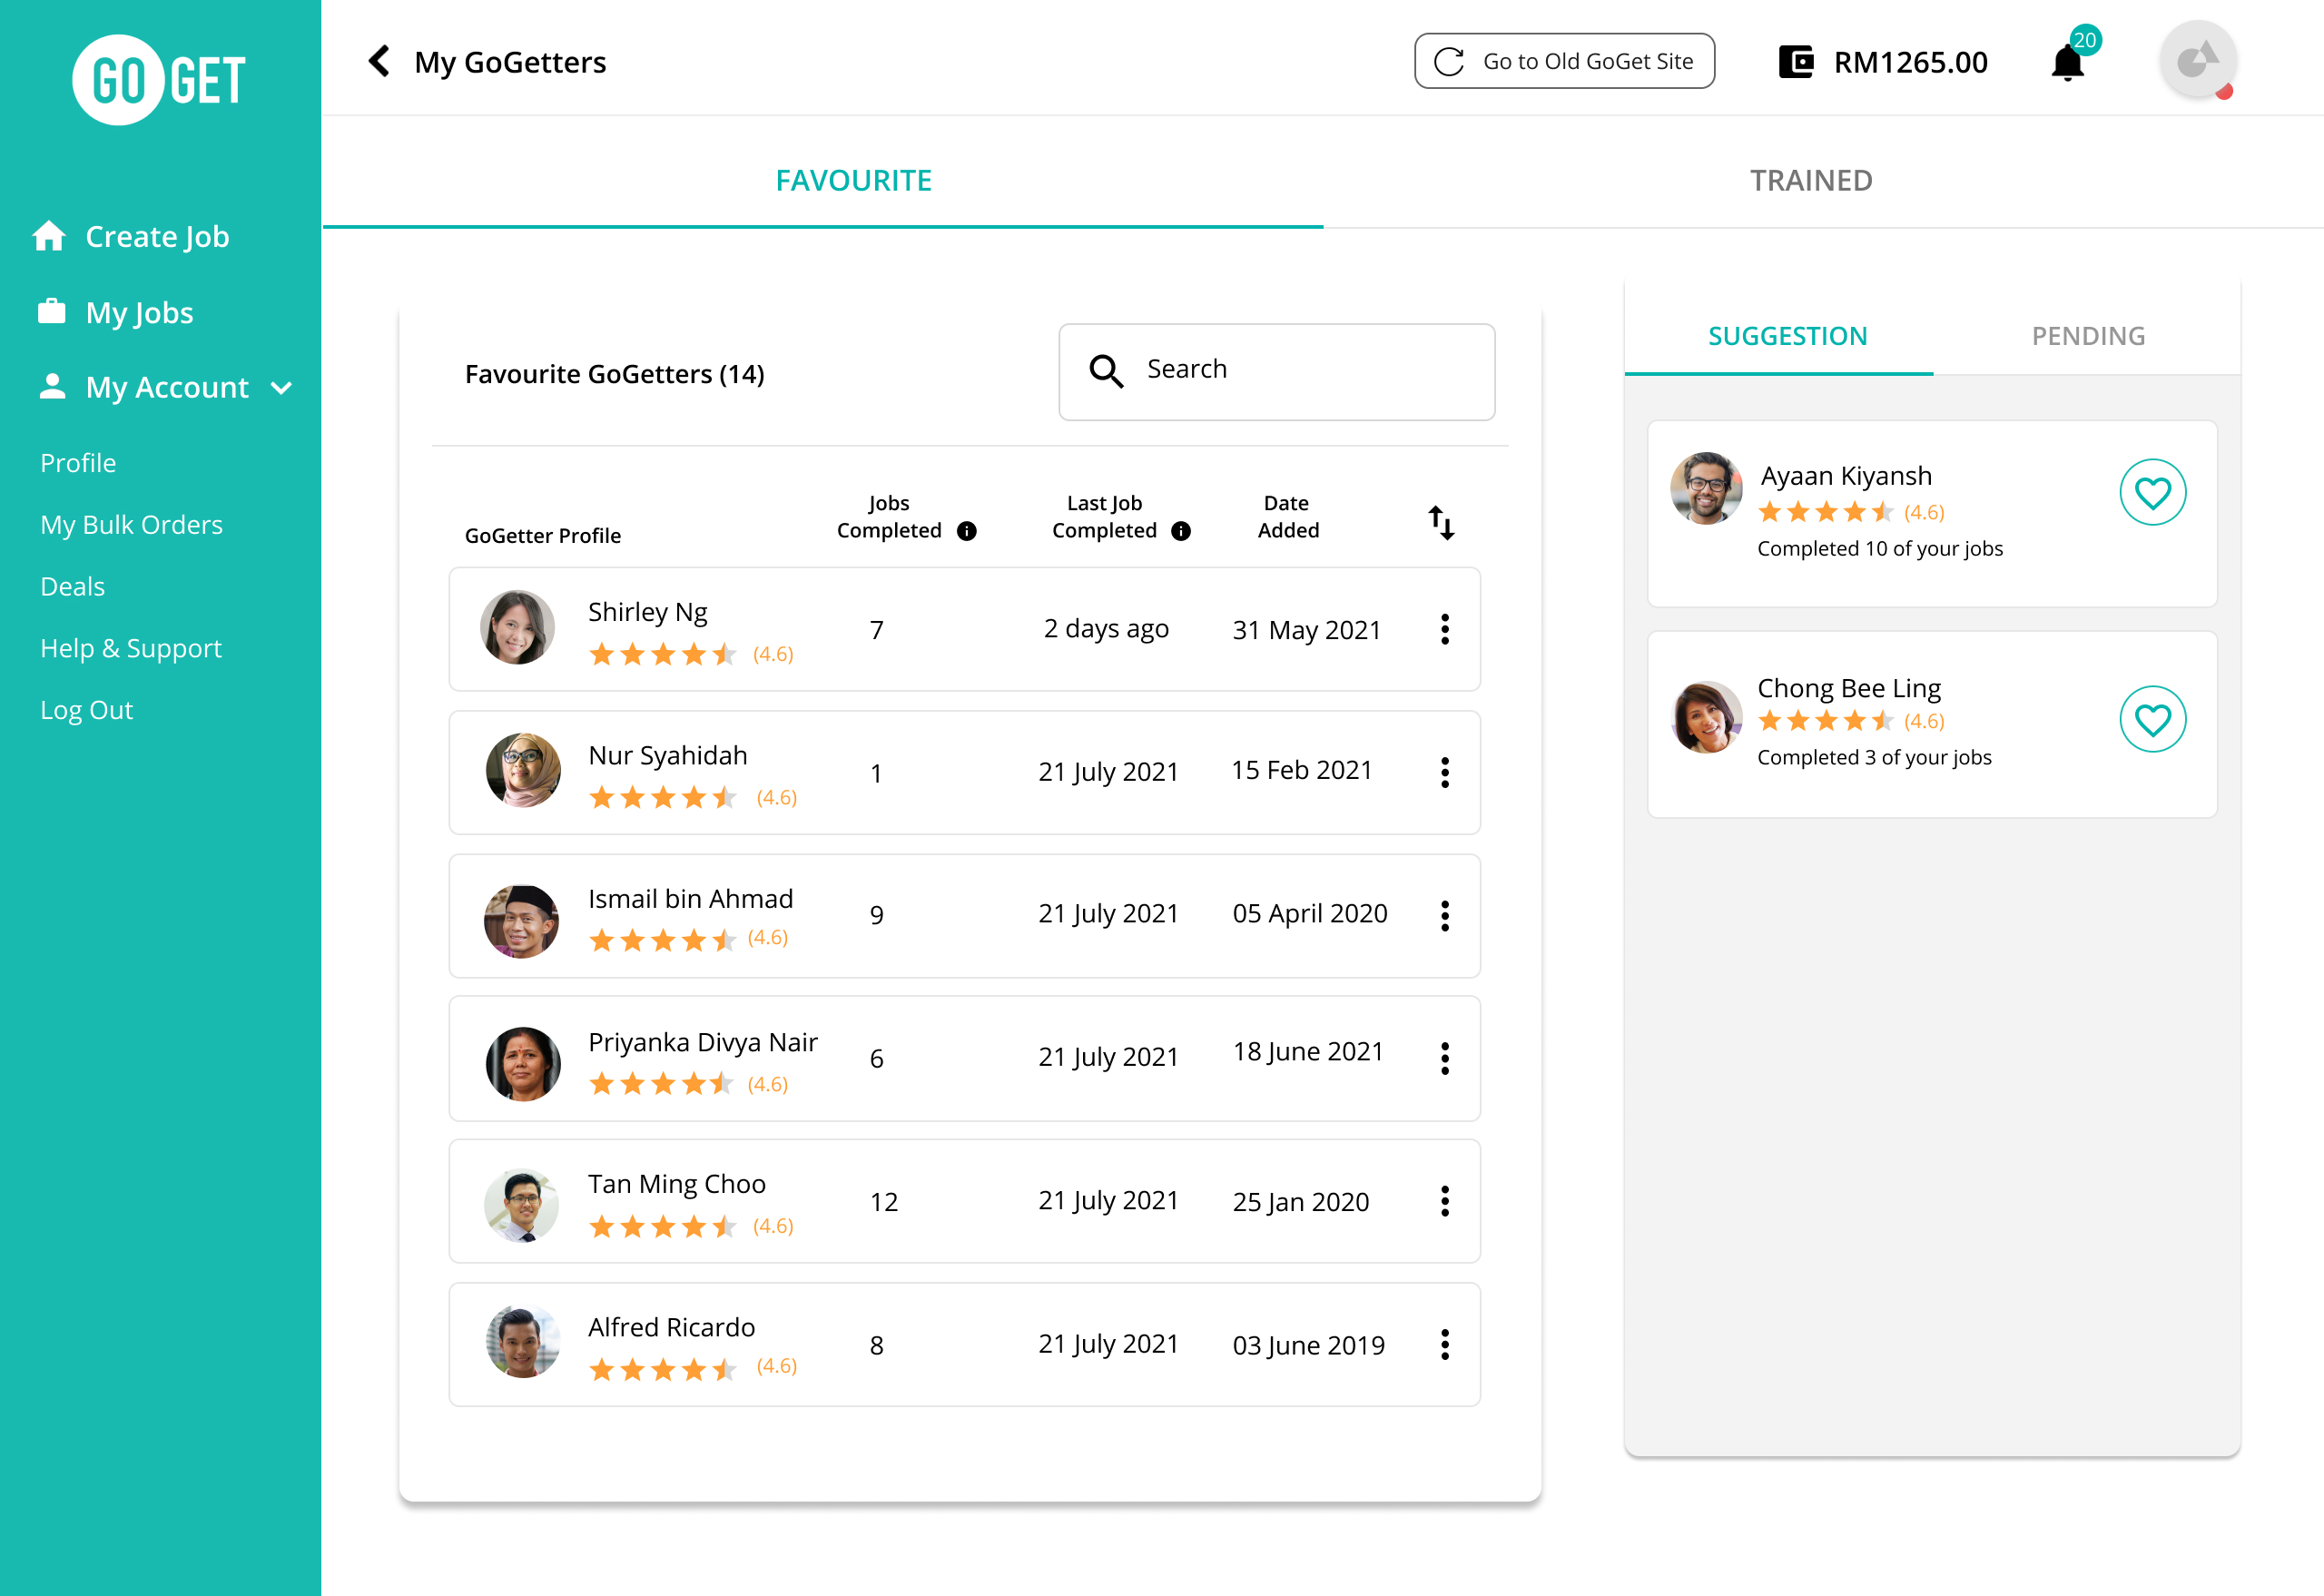Viewport: 2324px width, 1596px height.
Task: Click Nur Syahidah's profile photo
Action: tap(522, 770)
